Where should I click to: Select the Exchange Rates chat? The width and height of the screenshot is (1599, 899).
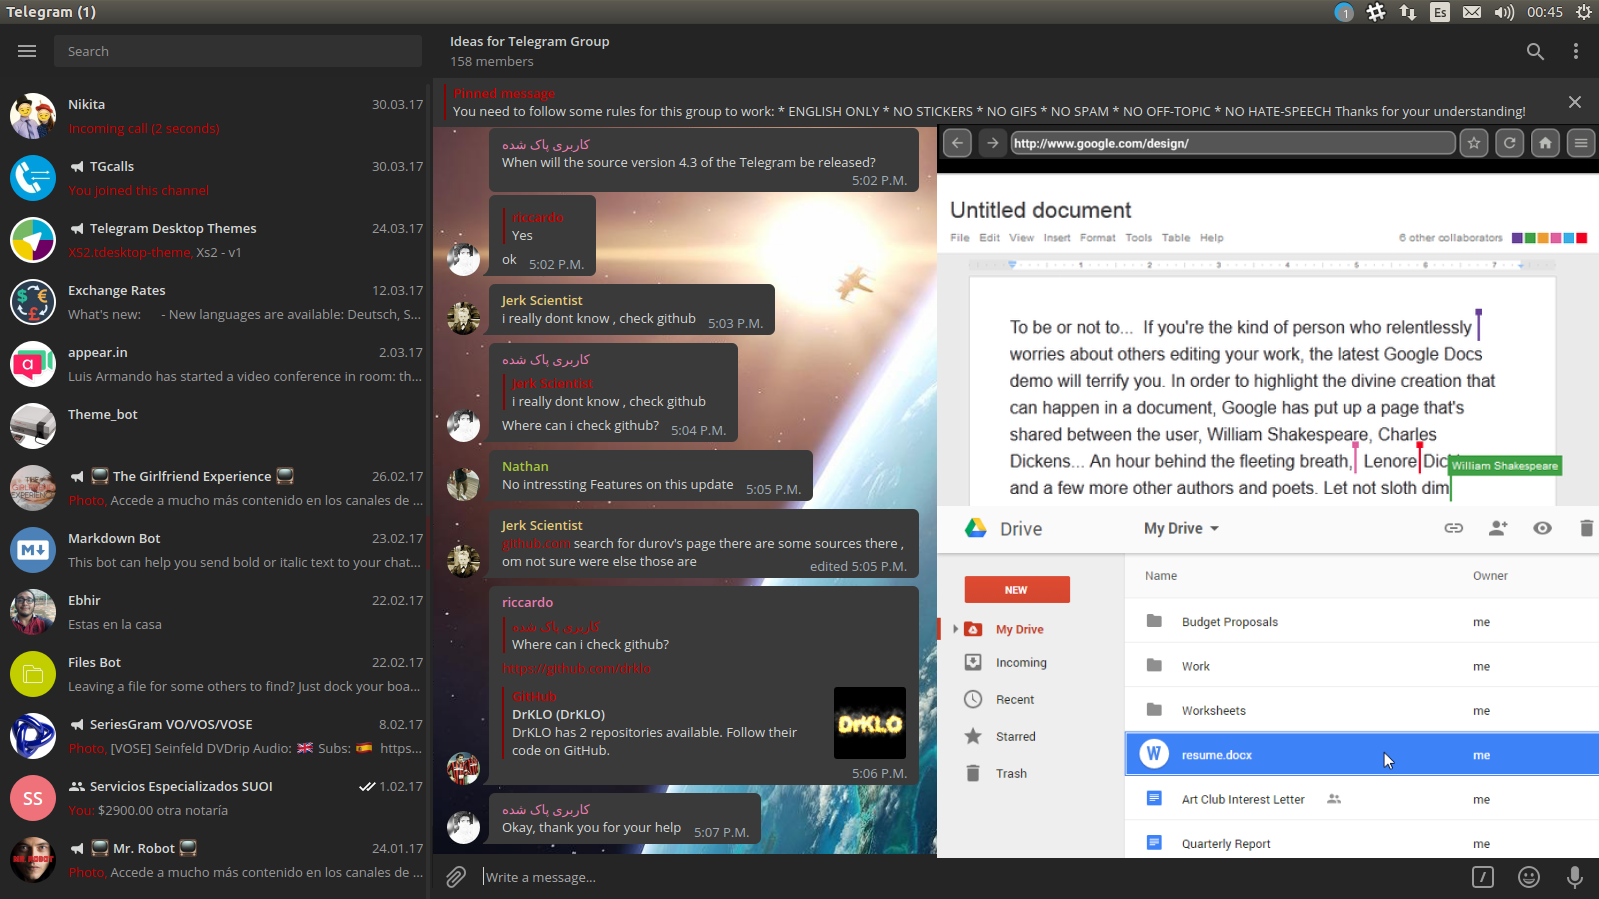pos(215,302)
